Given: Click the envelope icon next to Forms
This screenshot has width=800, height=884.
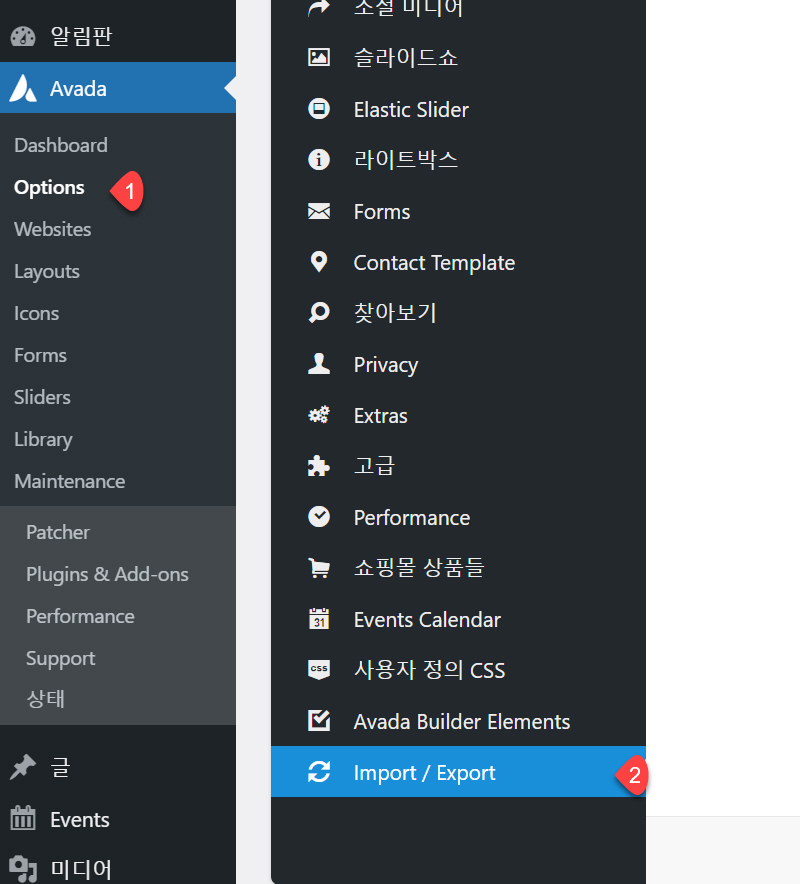Looking at the screenshot, I should click(319, 211).
